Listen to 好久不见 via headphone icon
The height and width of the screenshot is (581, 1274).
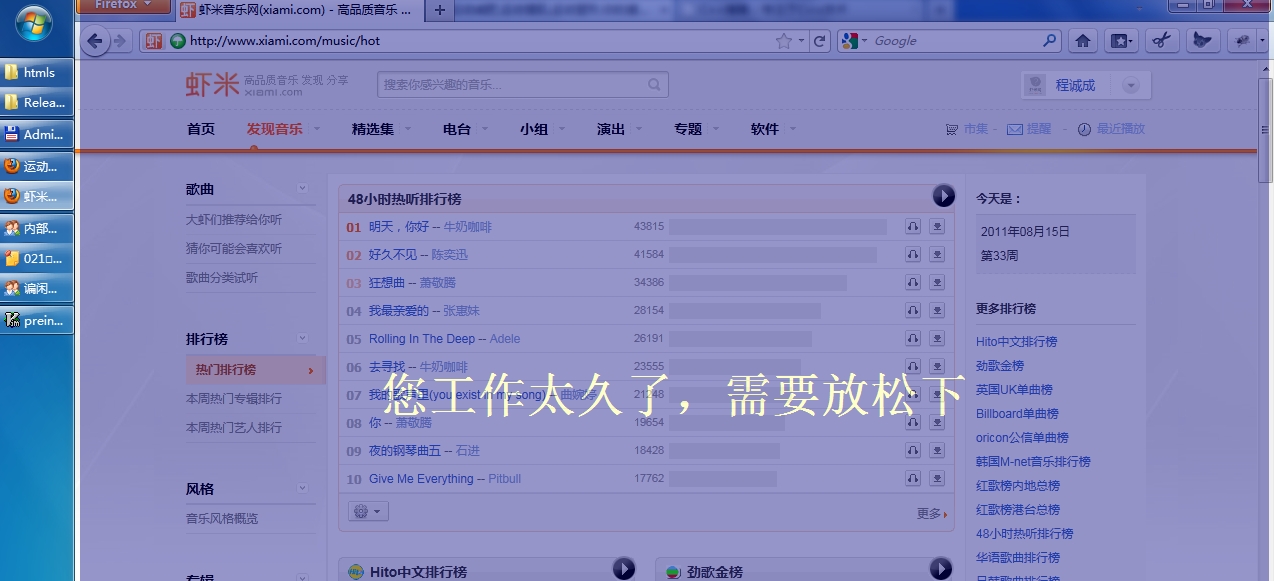(913, 255)
